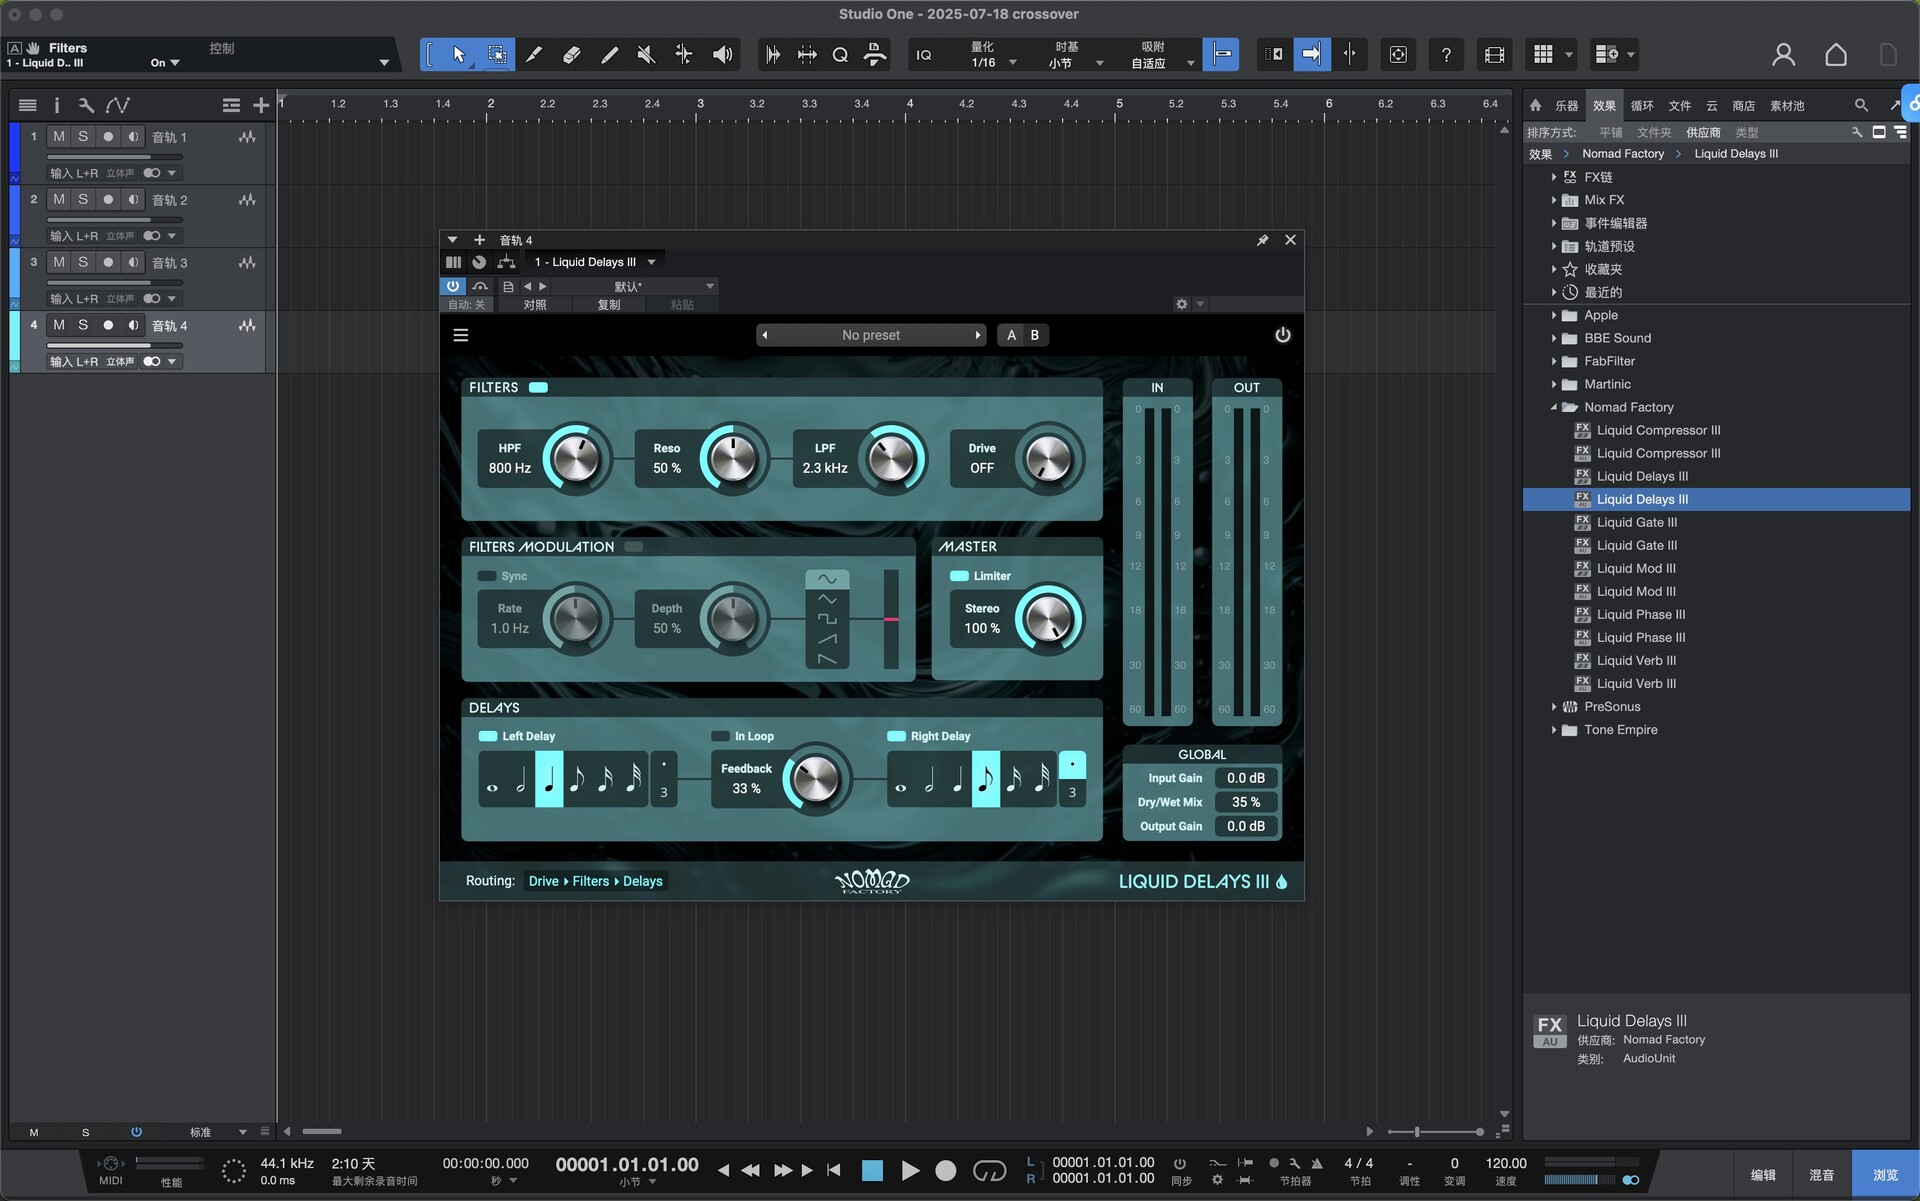Select the Mute tool
The height and width of the screenshot is (1201, 1920).
646,55
